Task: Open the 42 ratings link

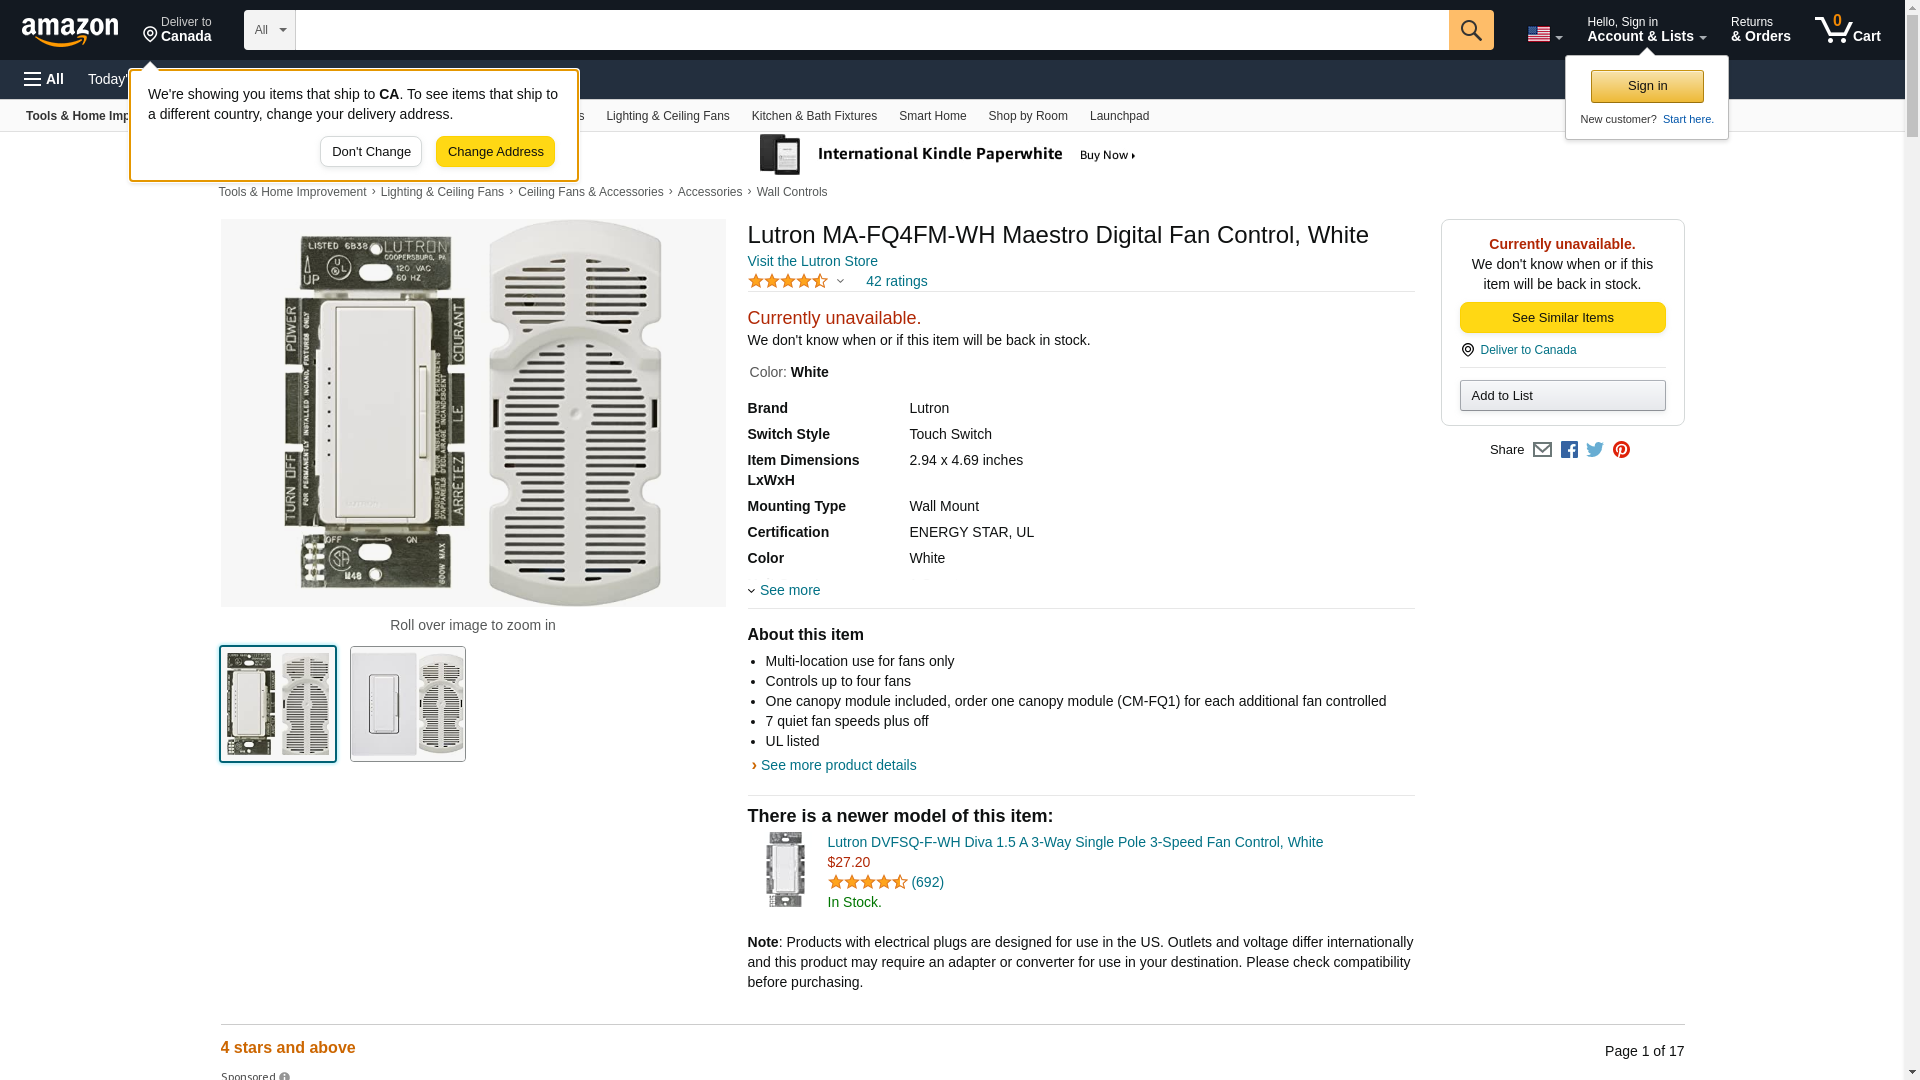Action: pos(896,281)
